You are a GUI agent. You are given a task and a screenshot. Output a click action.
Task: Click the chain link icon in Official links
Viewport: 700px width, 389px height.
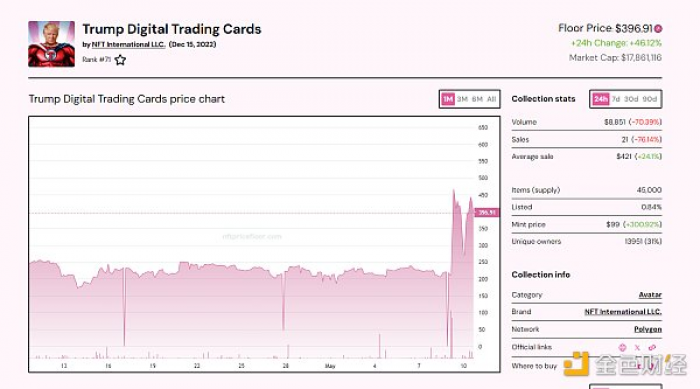coord(652,347)
